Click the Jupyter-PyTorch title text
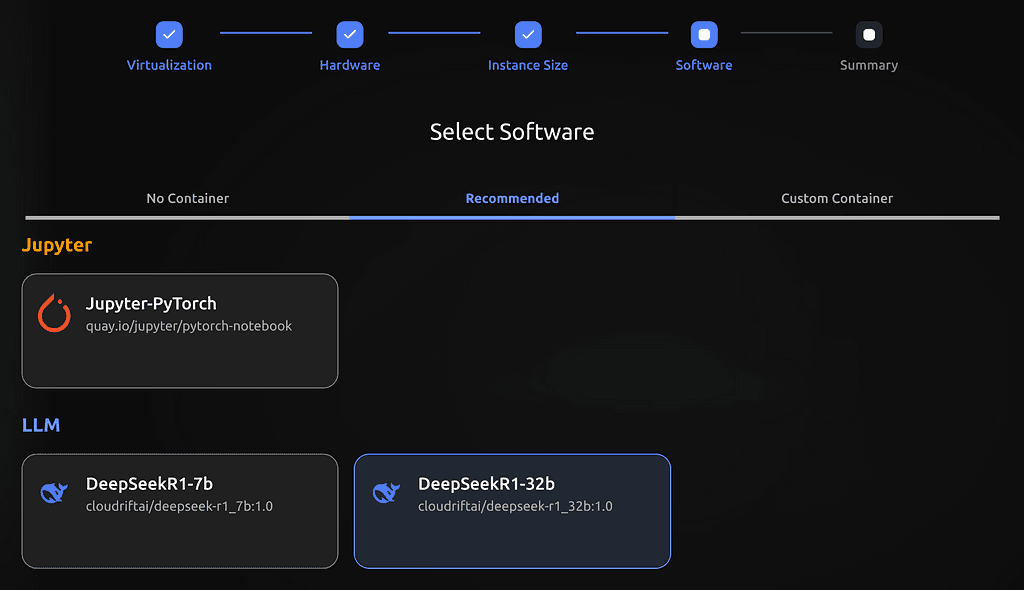This screenshot has height=590, width=1024. (151, 304)
